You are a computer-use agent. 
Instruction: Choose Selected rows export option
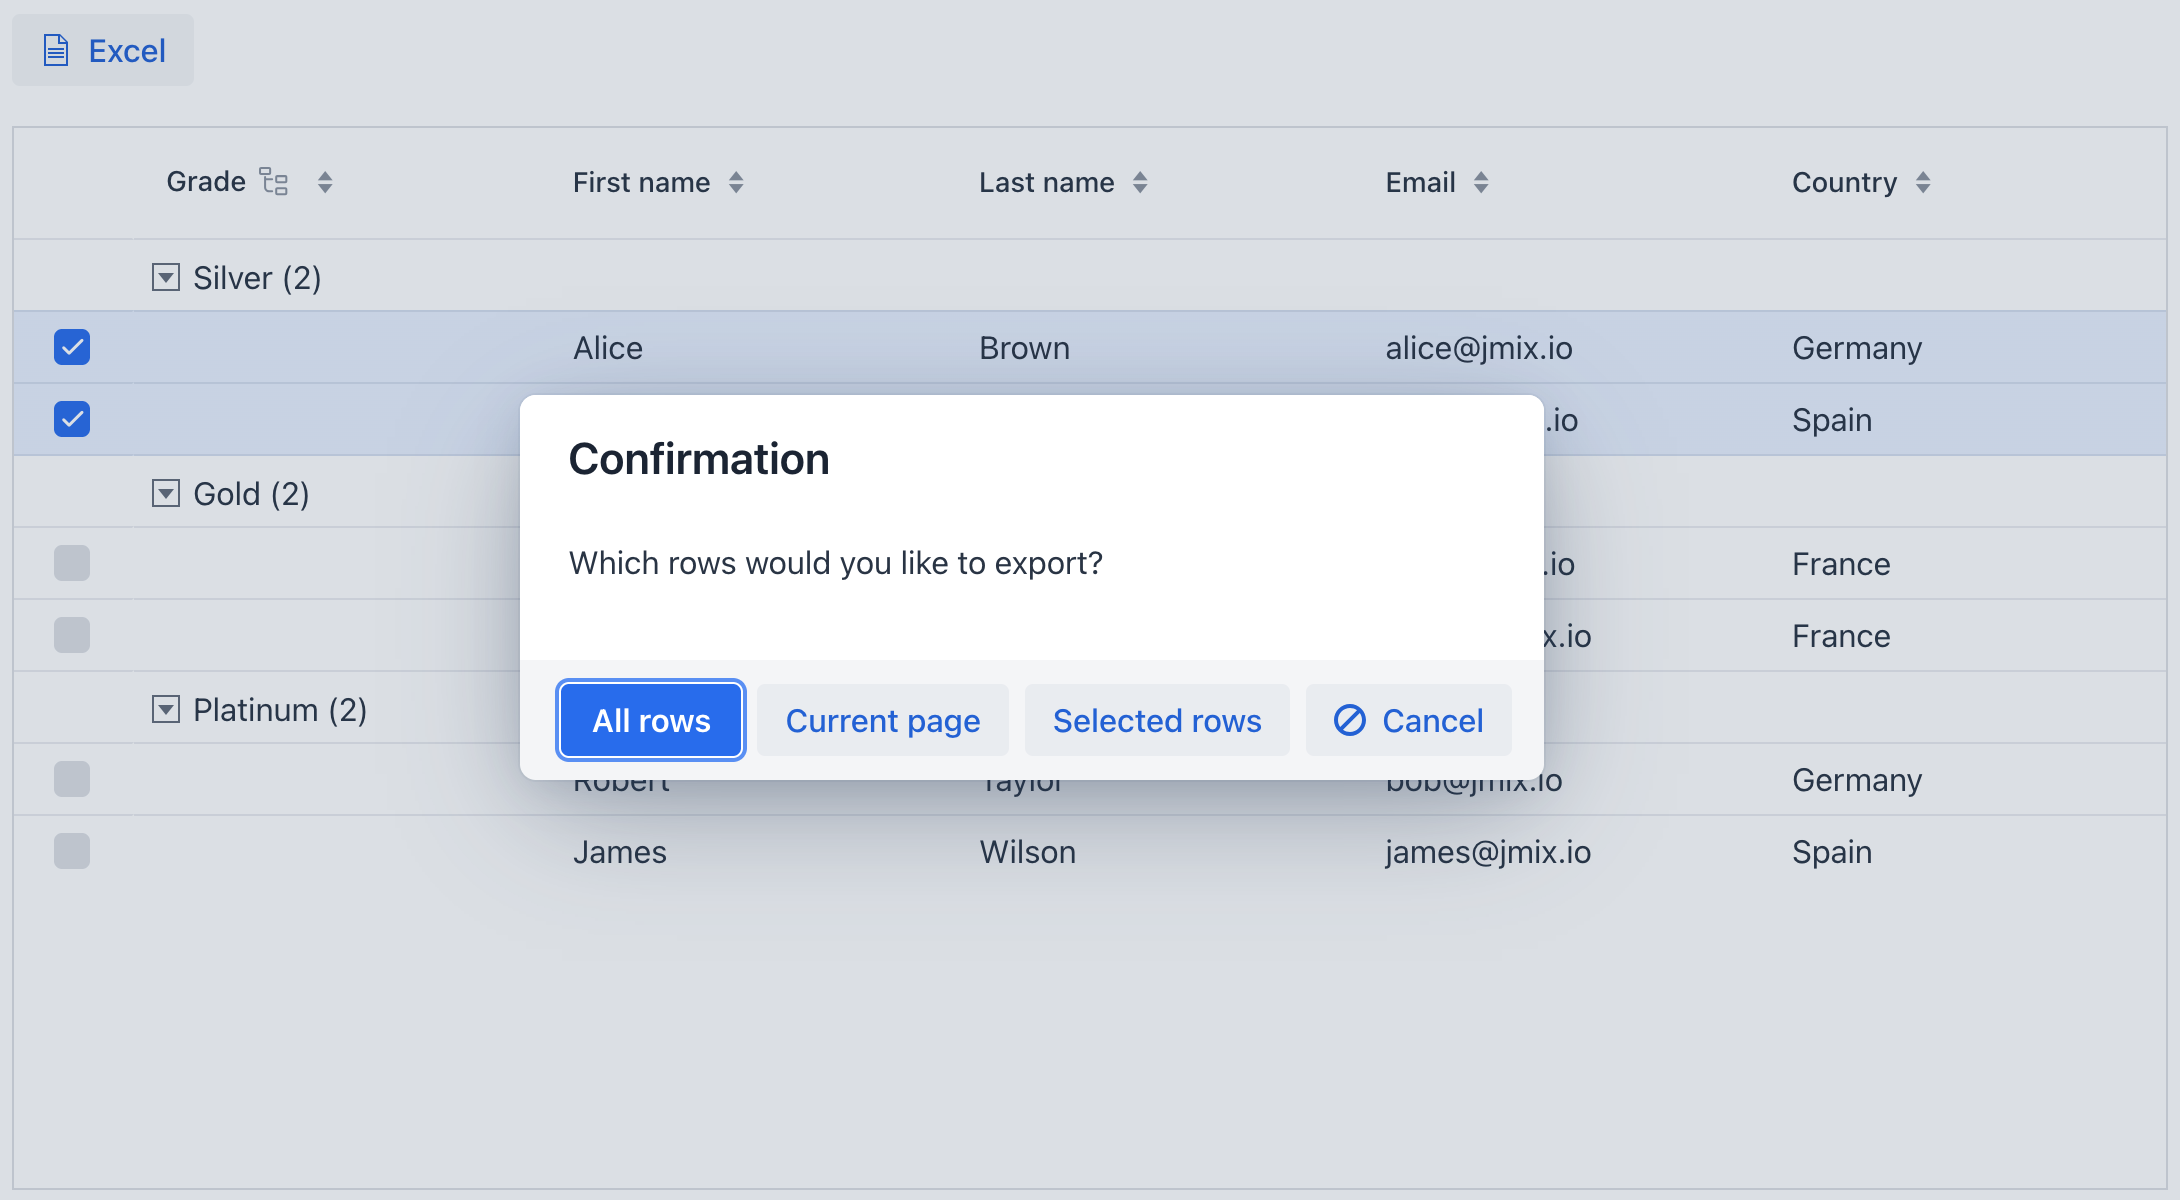coord(1157,720)
